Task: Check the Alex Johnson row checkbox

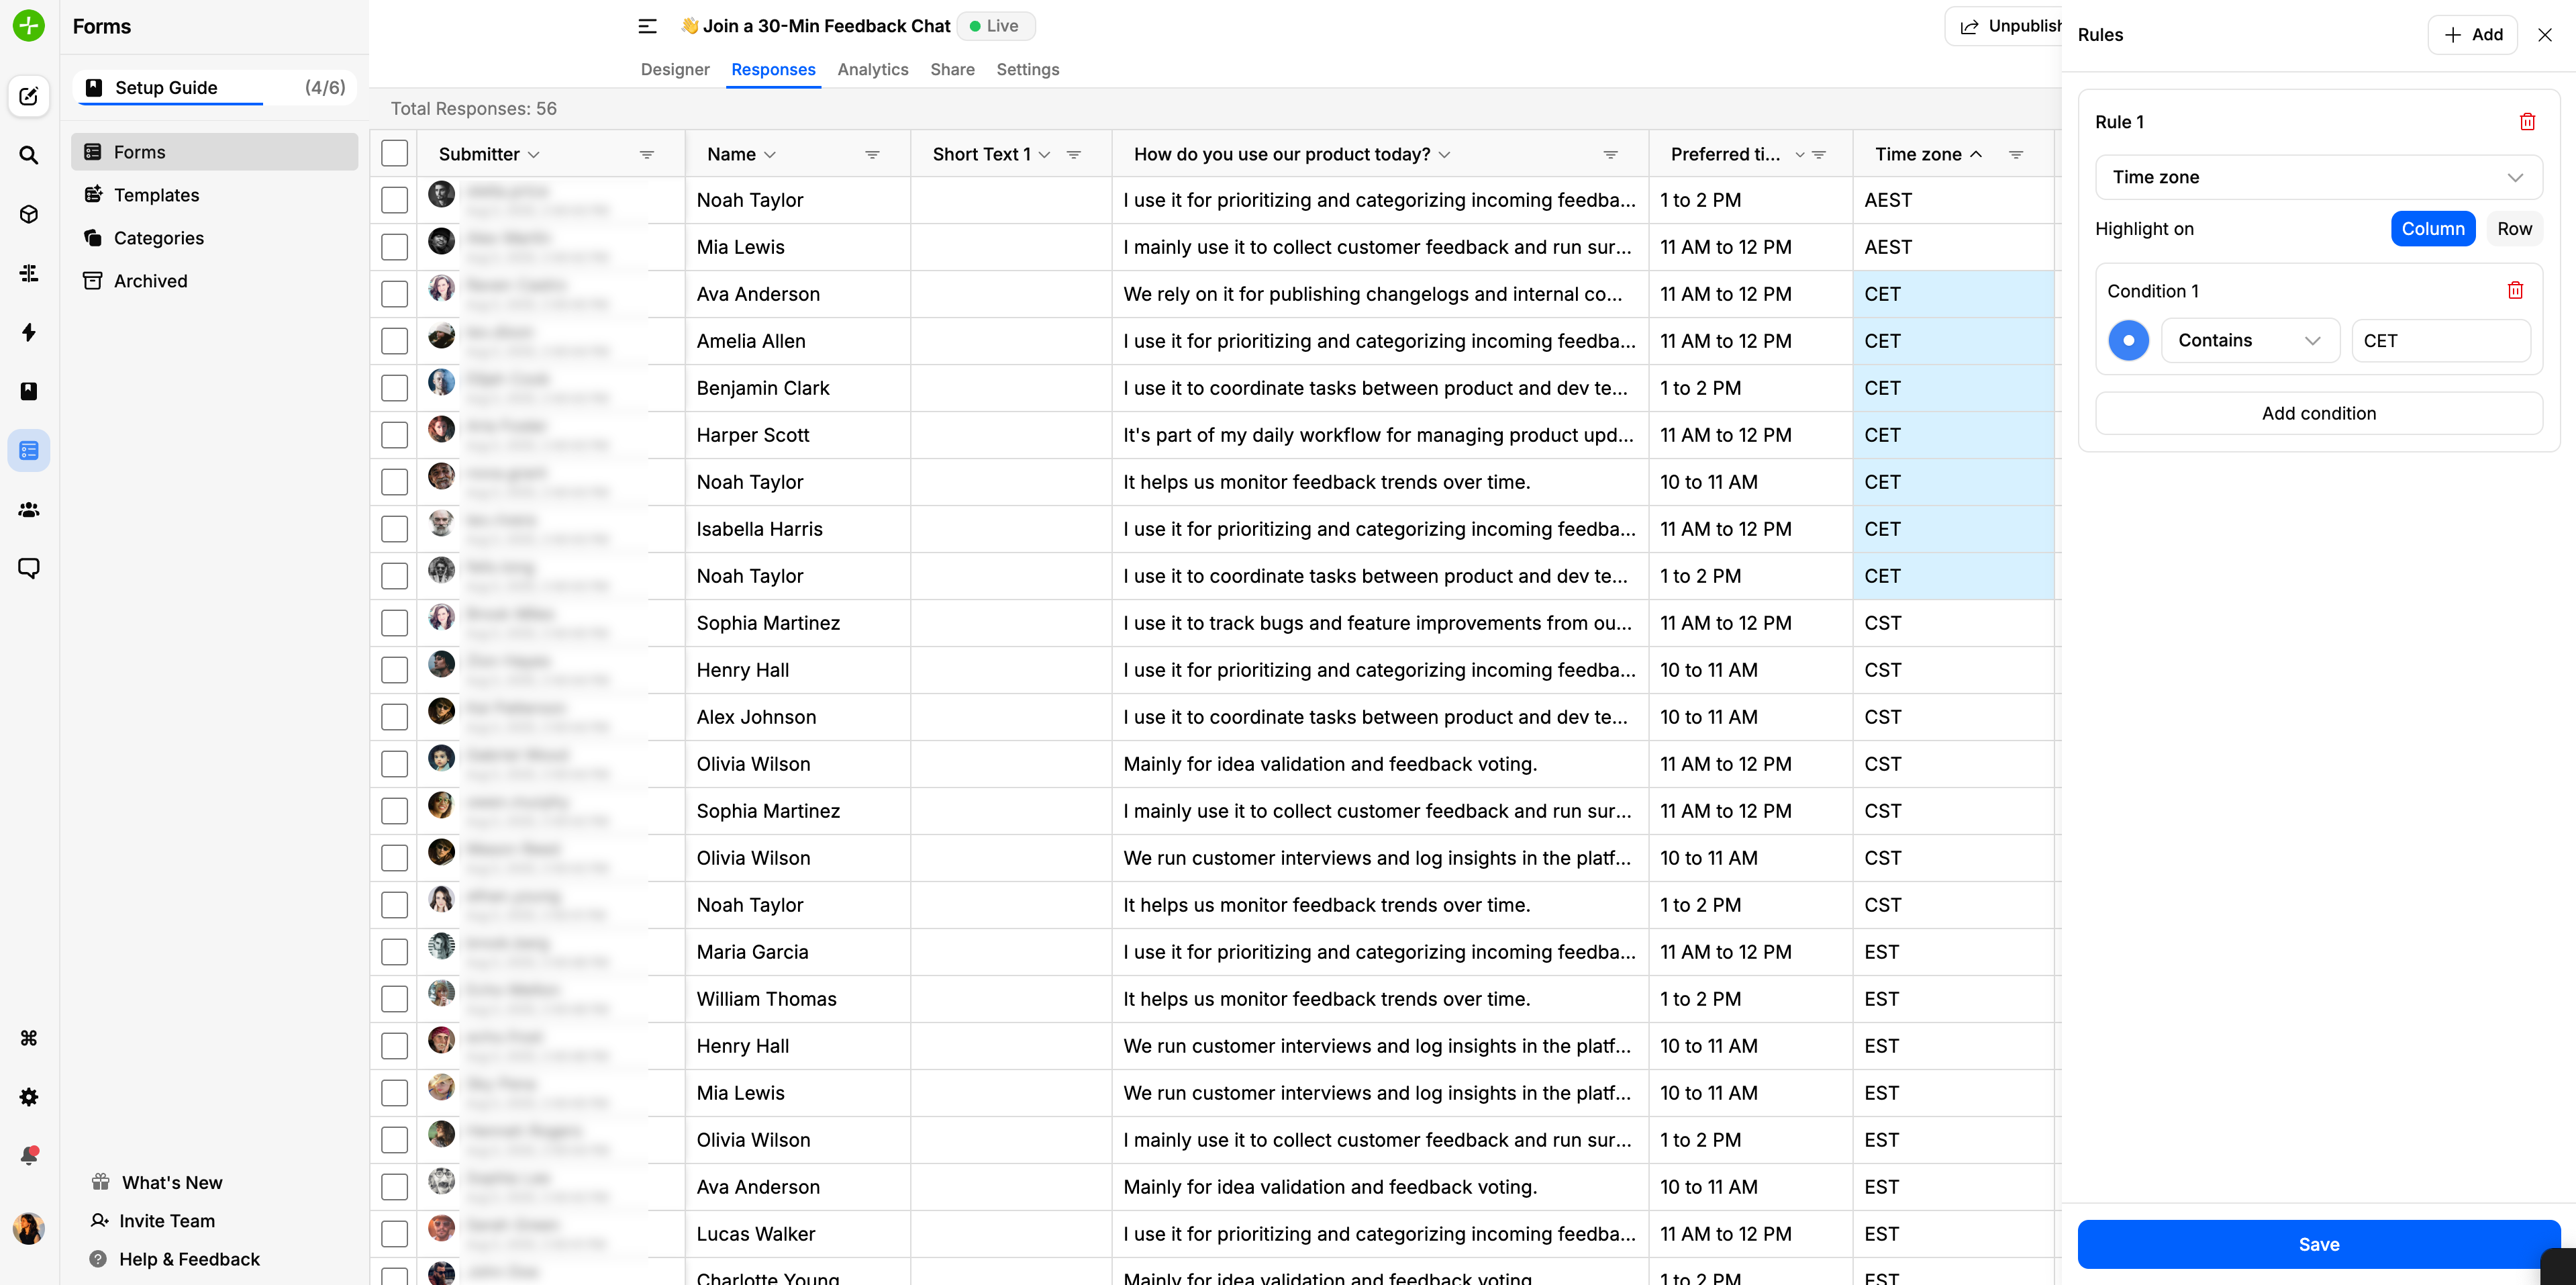Action: pyautogui.click(x=395, y=717)
